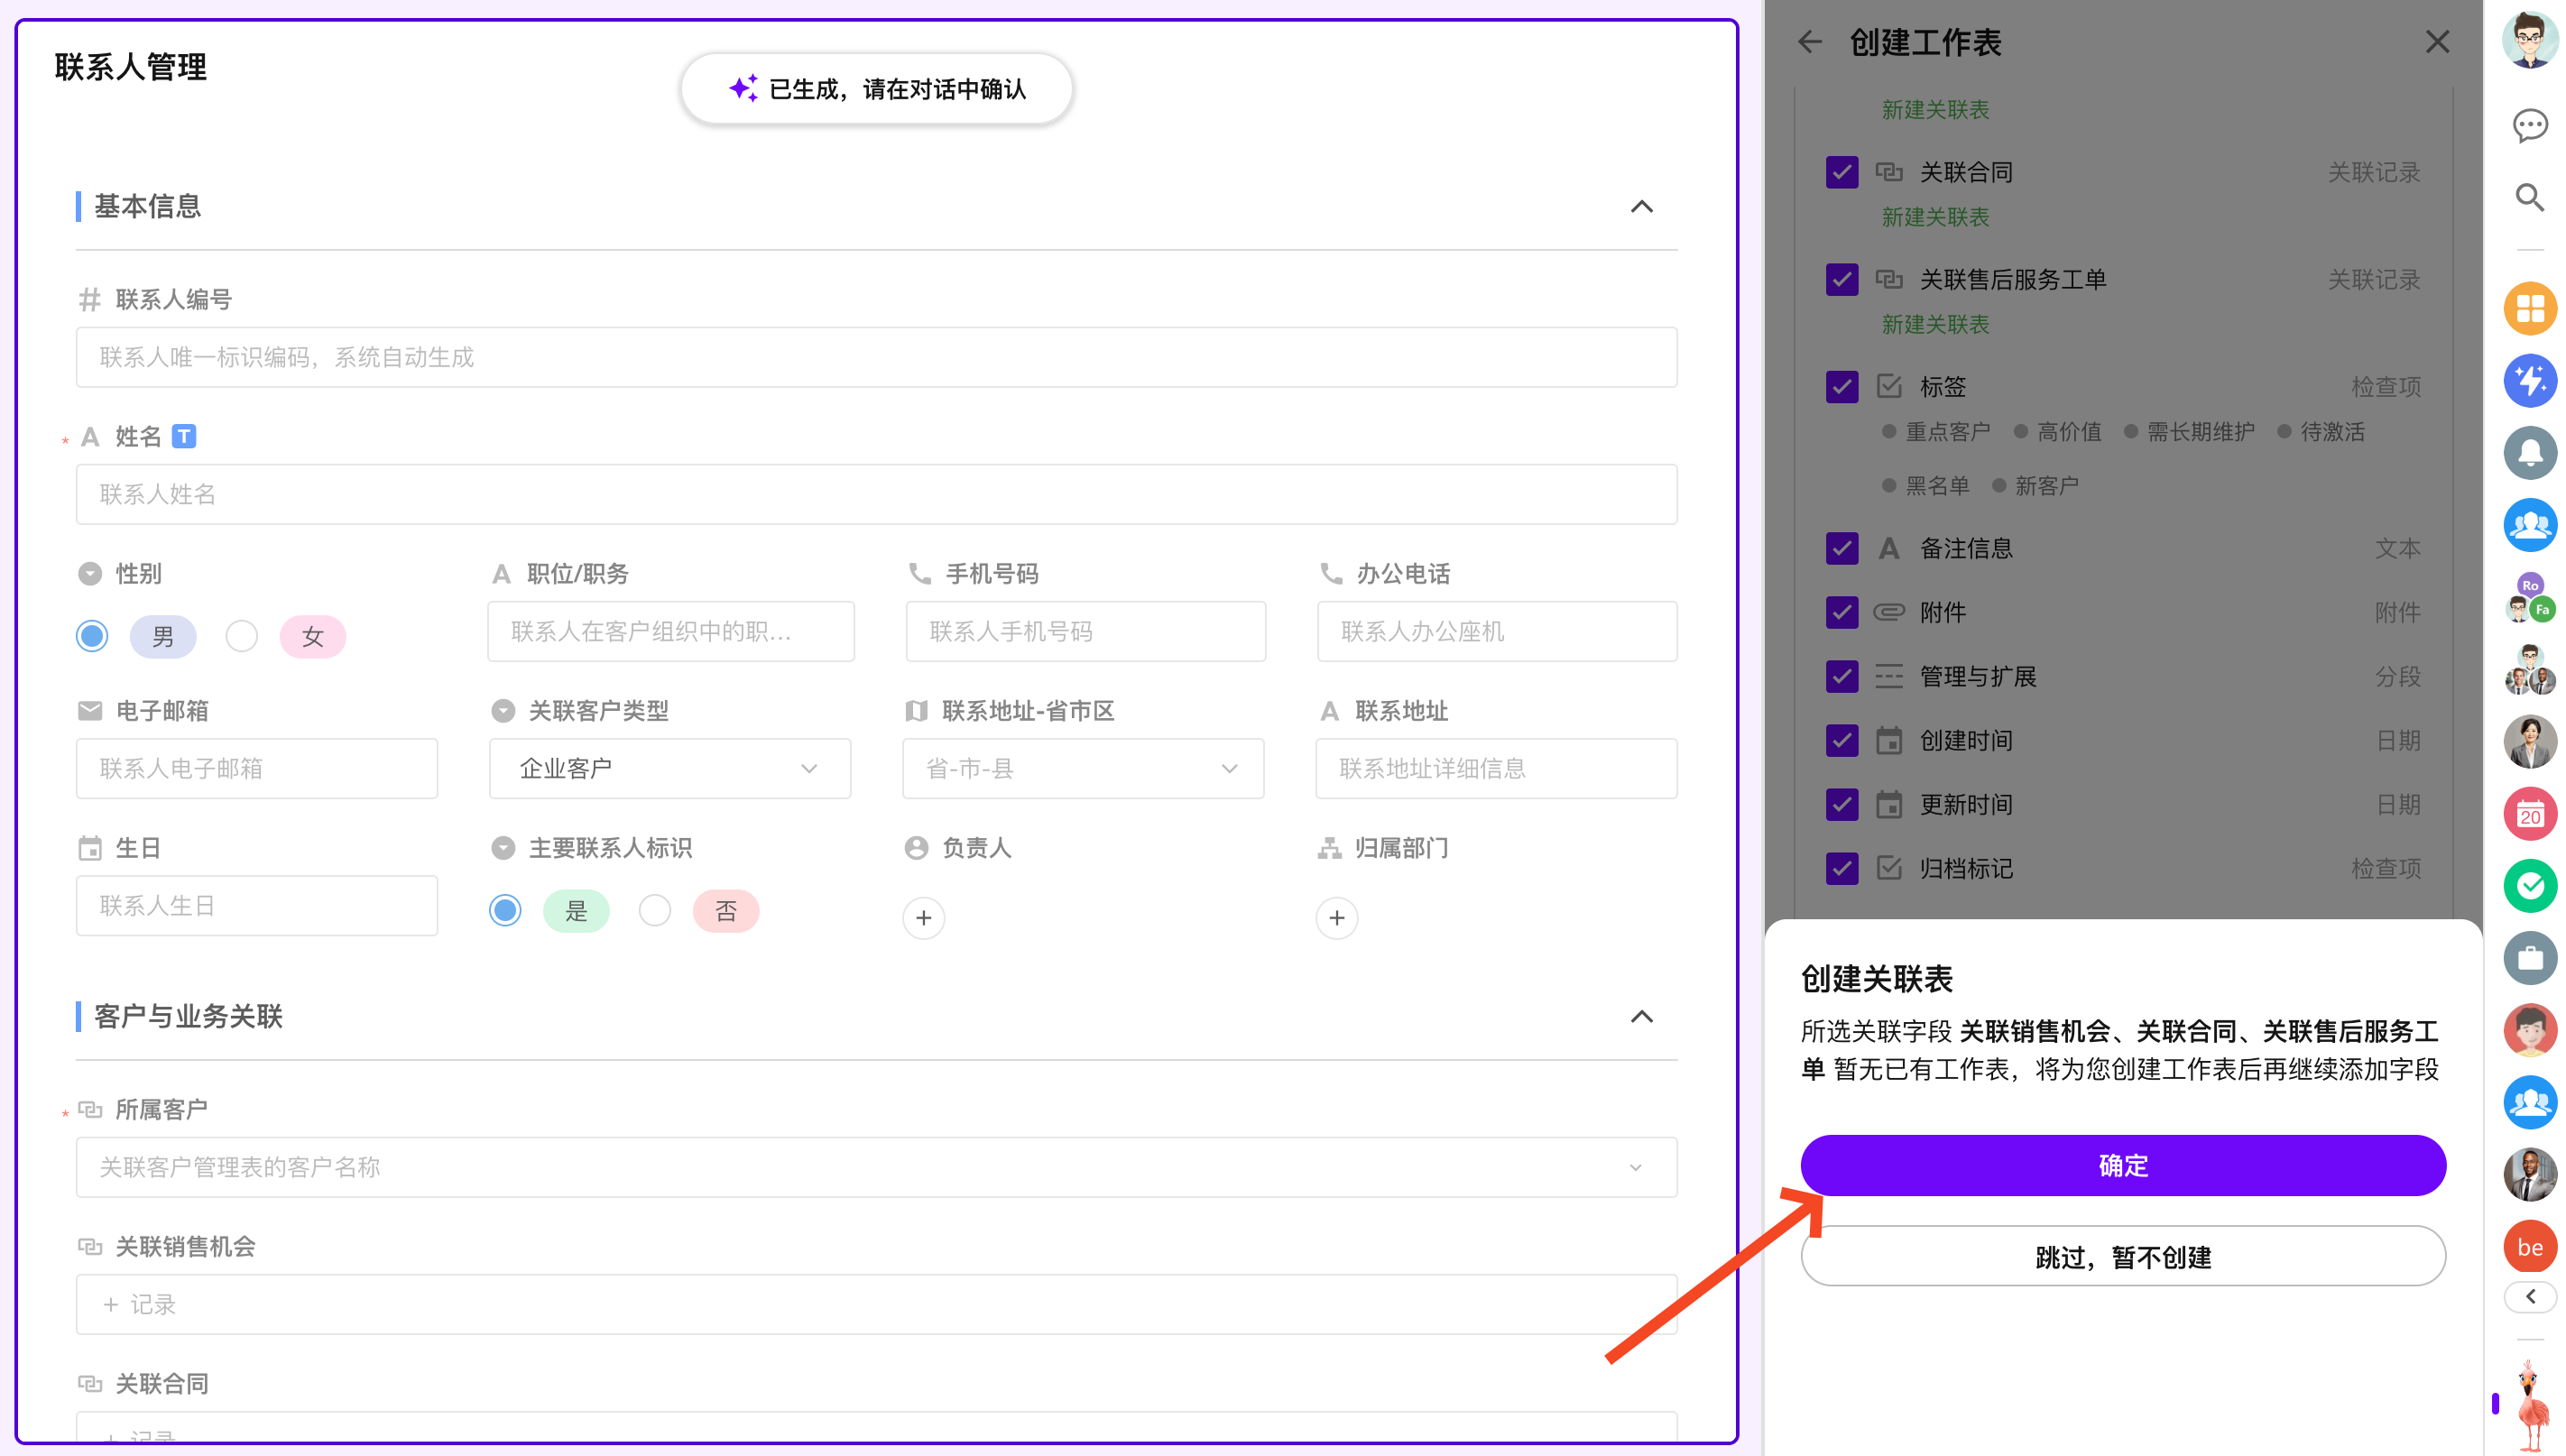Select the 女 gender radio button
The width and height of the screenshot is (2566, 1456).
(x=241, y=636)
